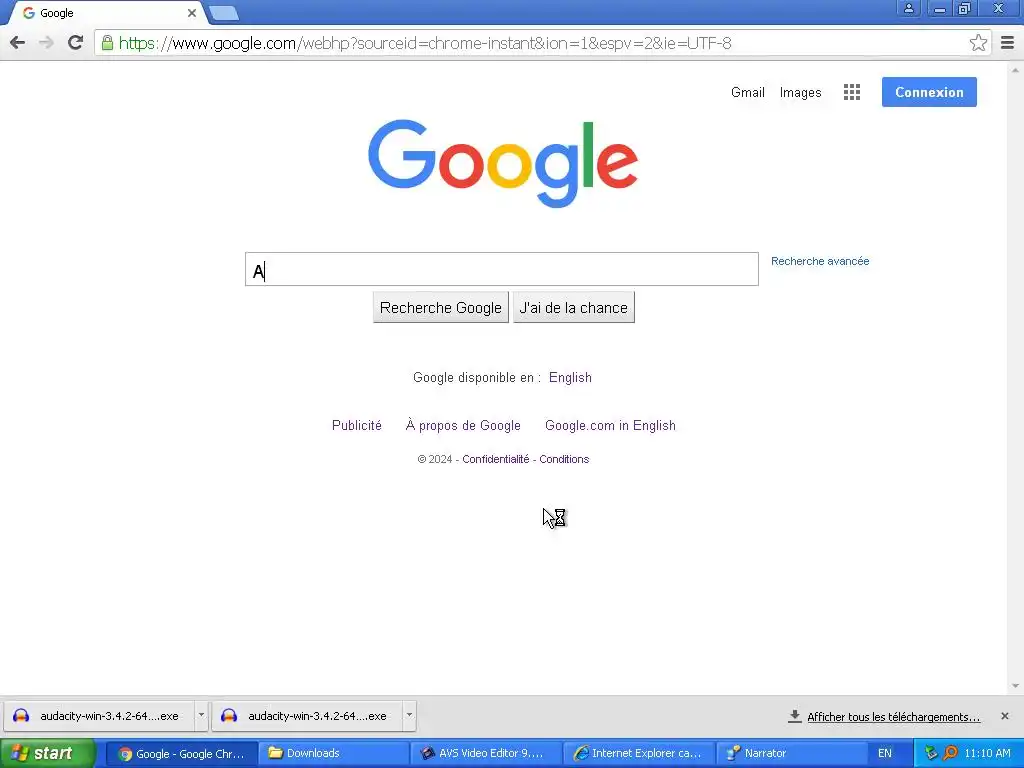The height and width of the screenshot is (768, 1024).
Task: Open the Publicité link
Action: 357,426
